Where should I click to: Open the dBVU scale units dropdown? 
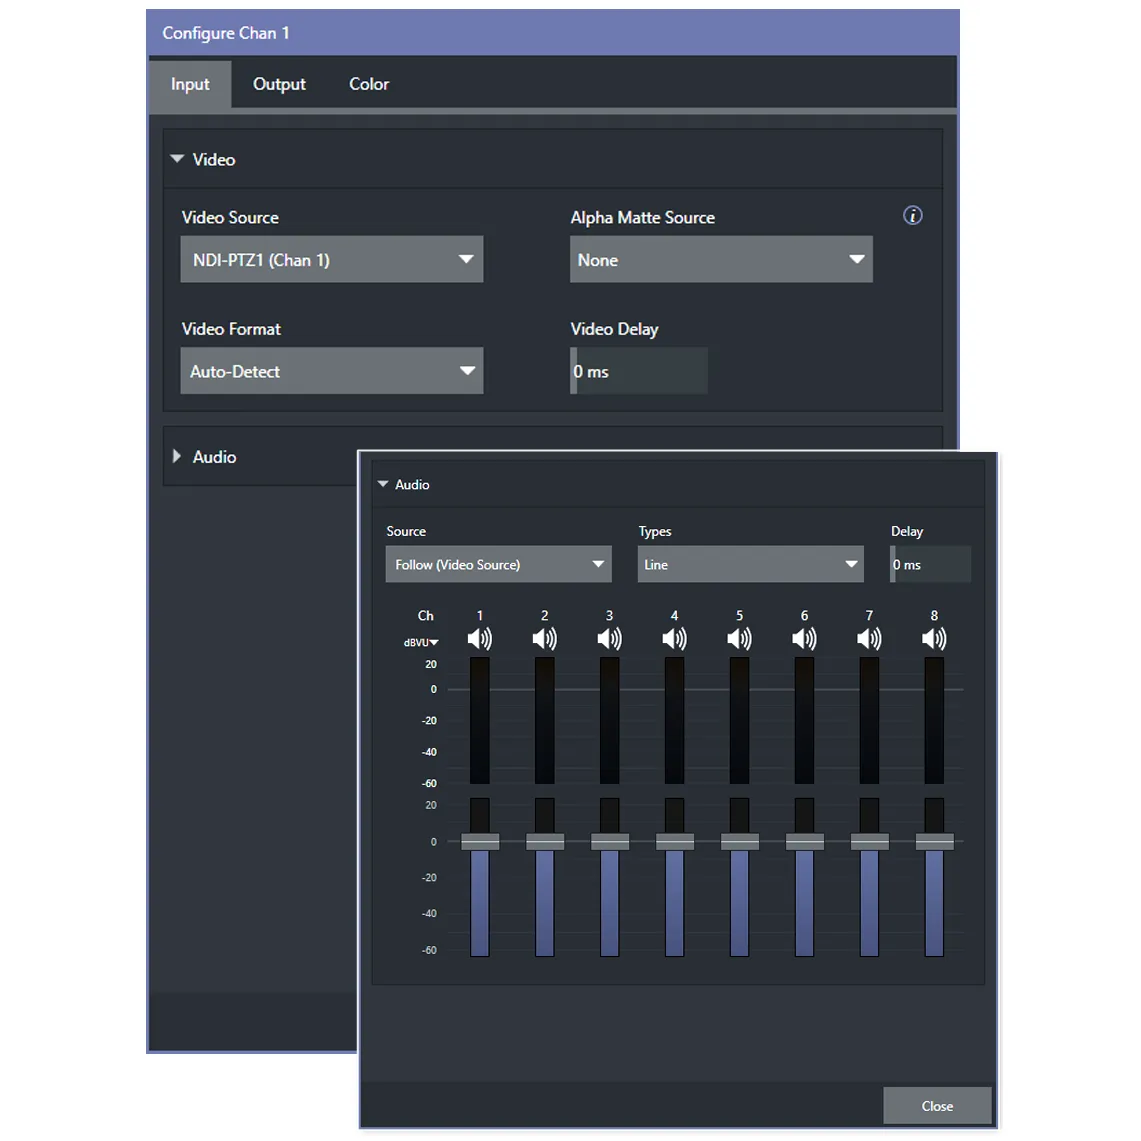pyautogui.click(x=421, y=643)
